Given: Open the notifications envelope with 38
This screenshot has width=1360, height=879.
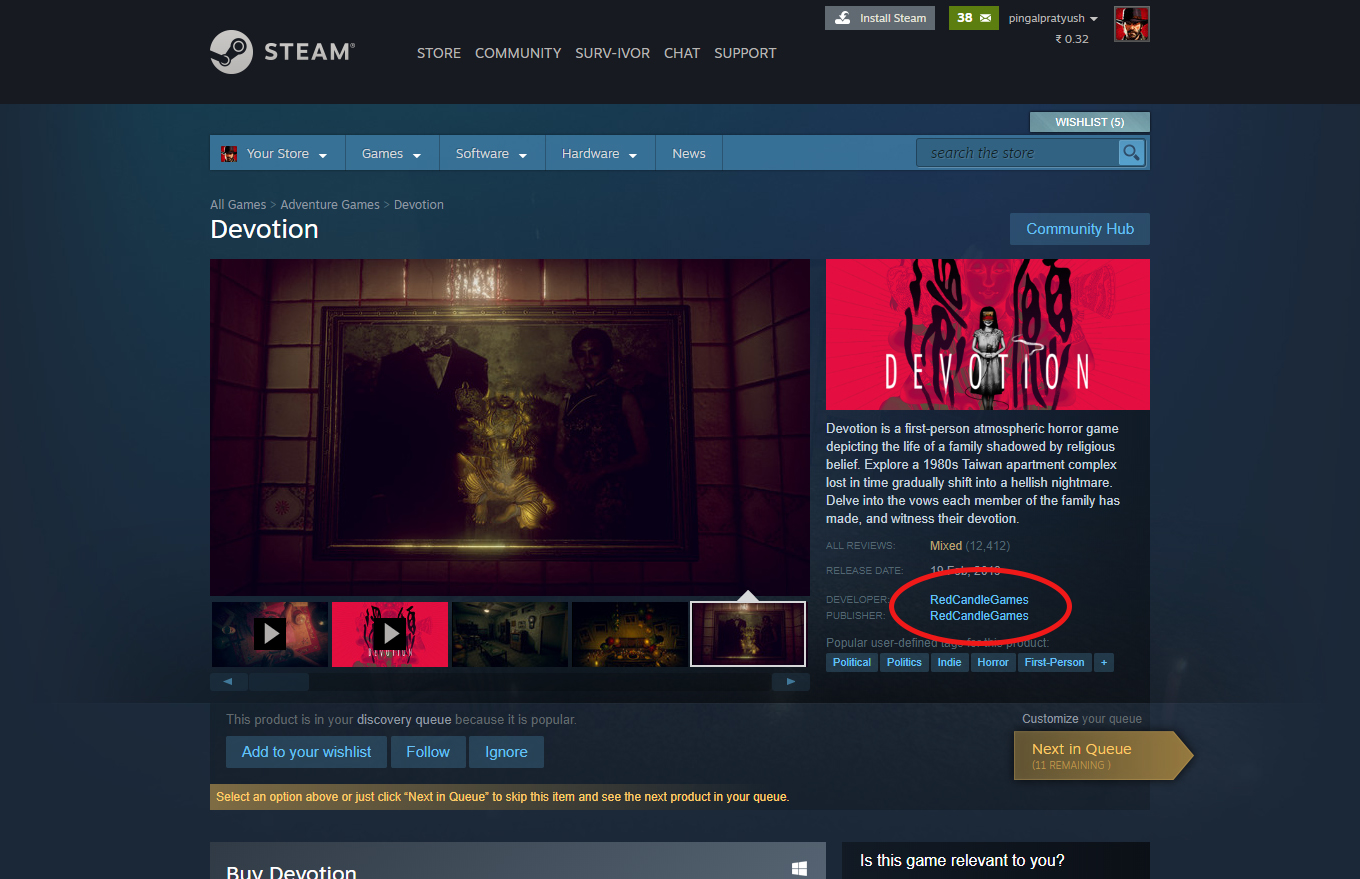Looking at the screenshot, I should 974,18.
